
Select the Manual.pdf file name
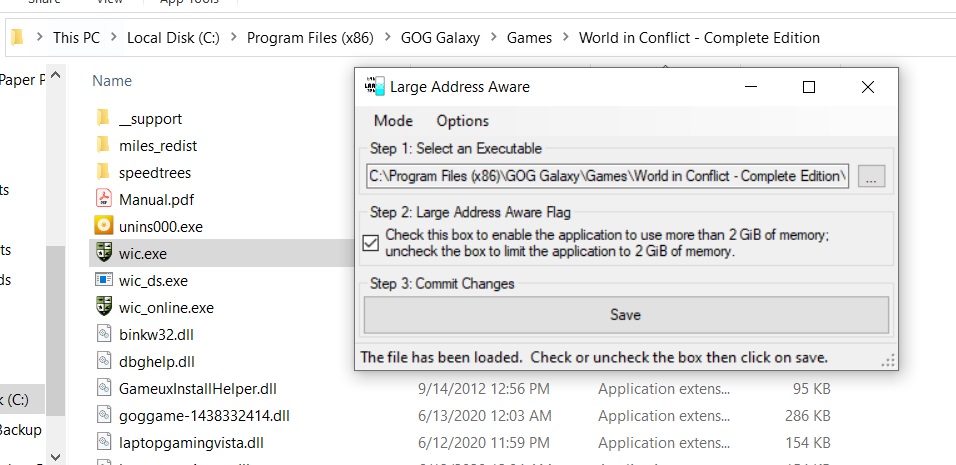(x=157, y=199)
